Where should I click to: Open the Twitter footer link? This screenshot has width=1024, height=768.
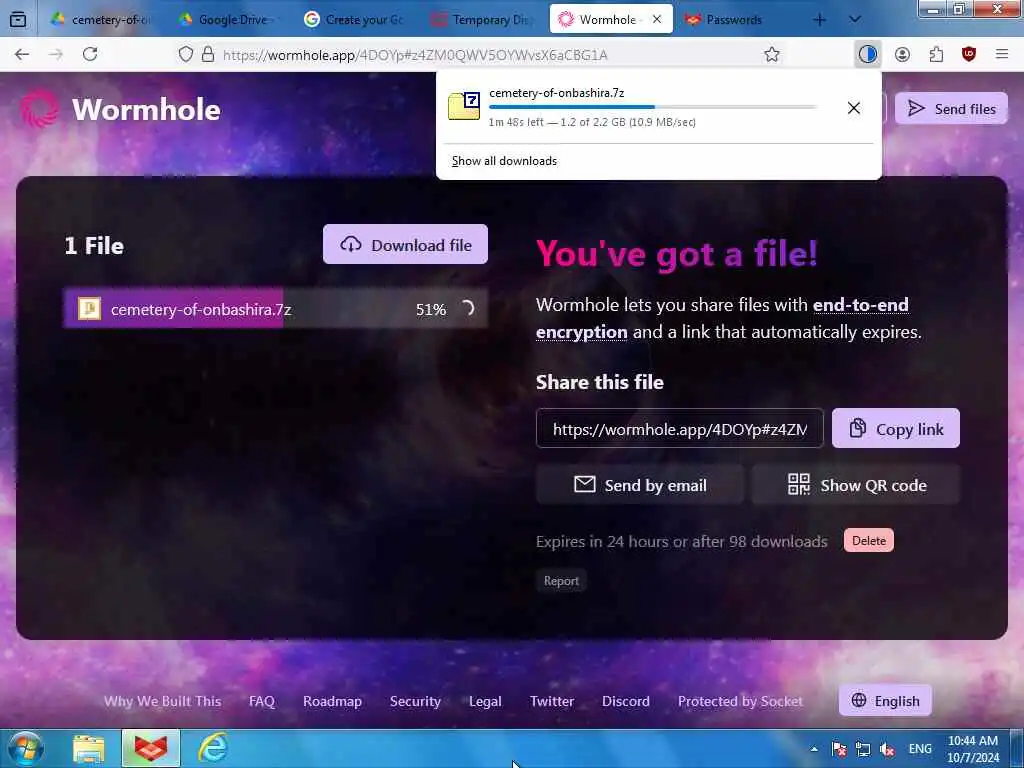coord(552,701)
